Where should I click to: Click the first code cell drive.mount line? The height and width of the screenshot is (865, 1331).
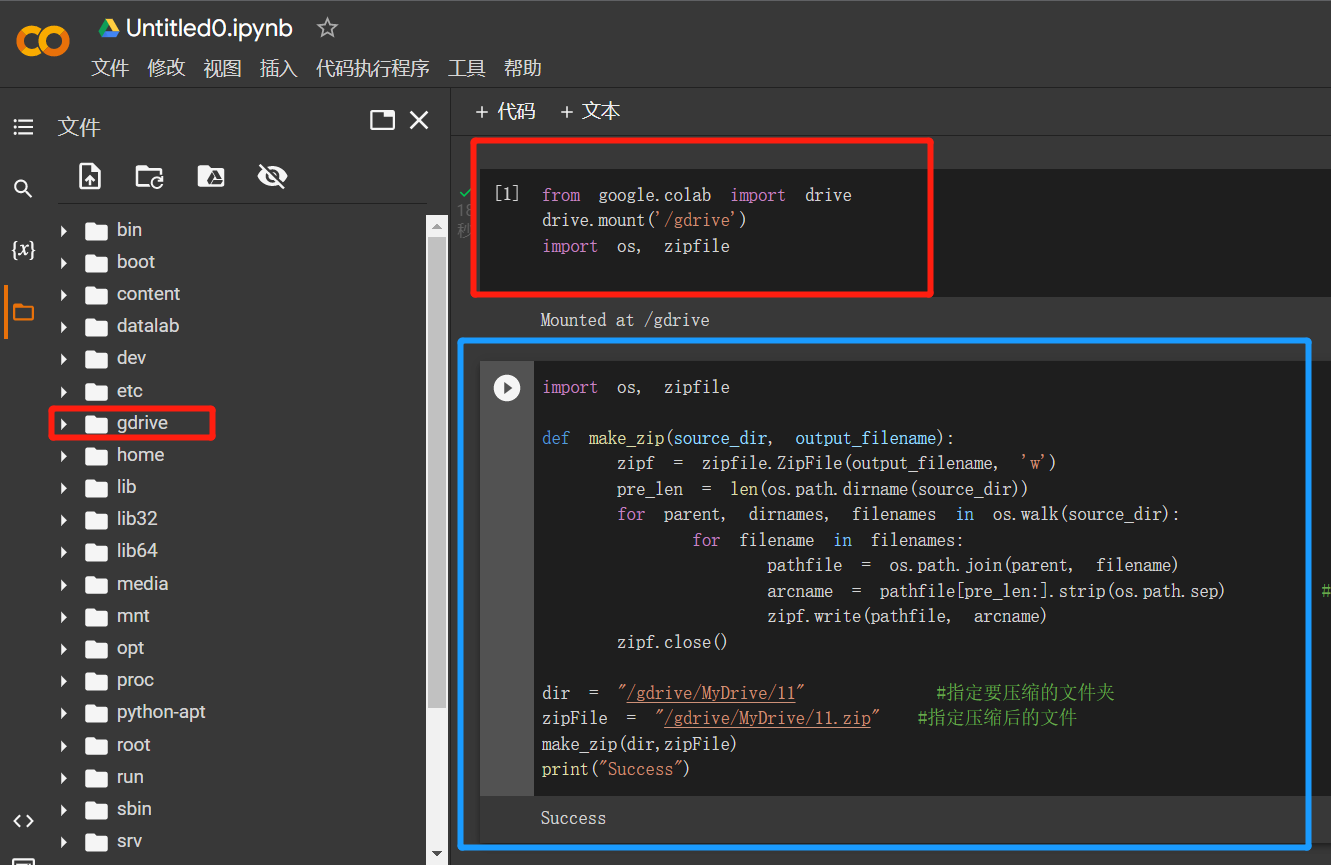(644, 220)
